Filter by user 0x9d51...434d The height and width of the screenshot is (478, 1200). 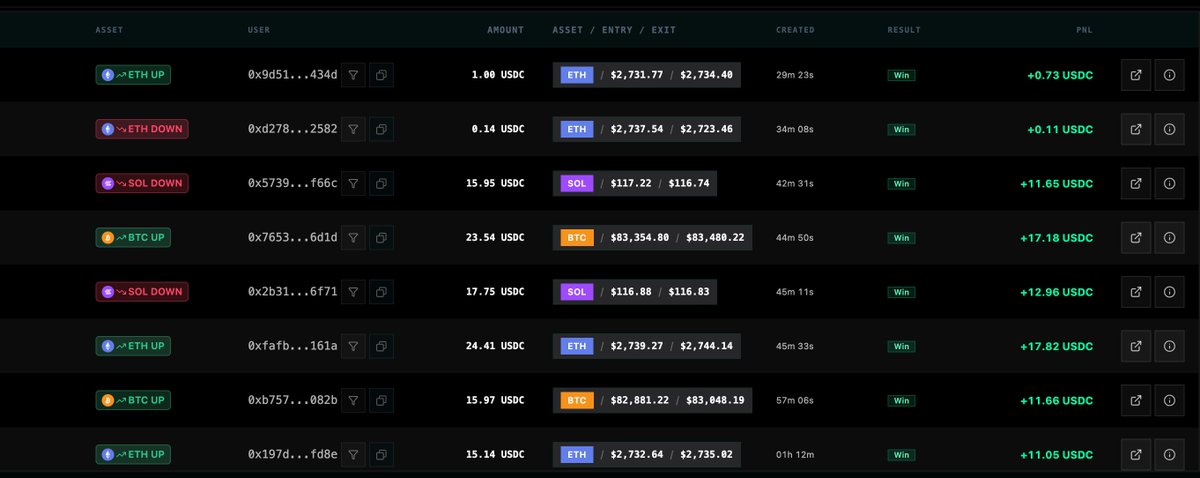coord(353,75)
